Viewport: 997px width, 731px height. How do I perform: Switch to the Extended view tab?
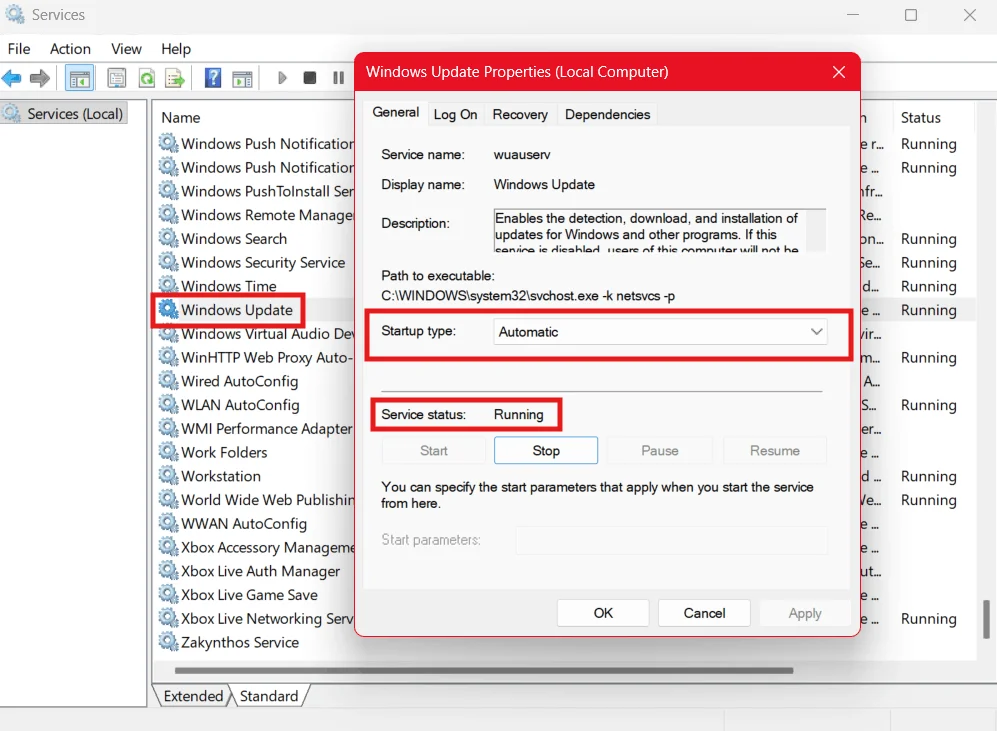[193, 696]
